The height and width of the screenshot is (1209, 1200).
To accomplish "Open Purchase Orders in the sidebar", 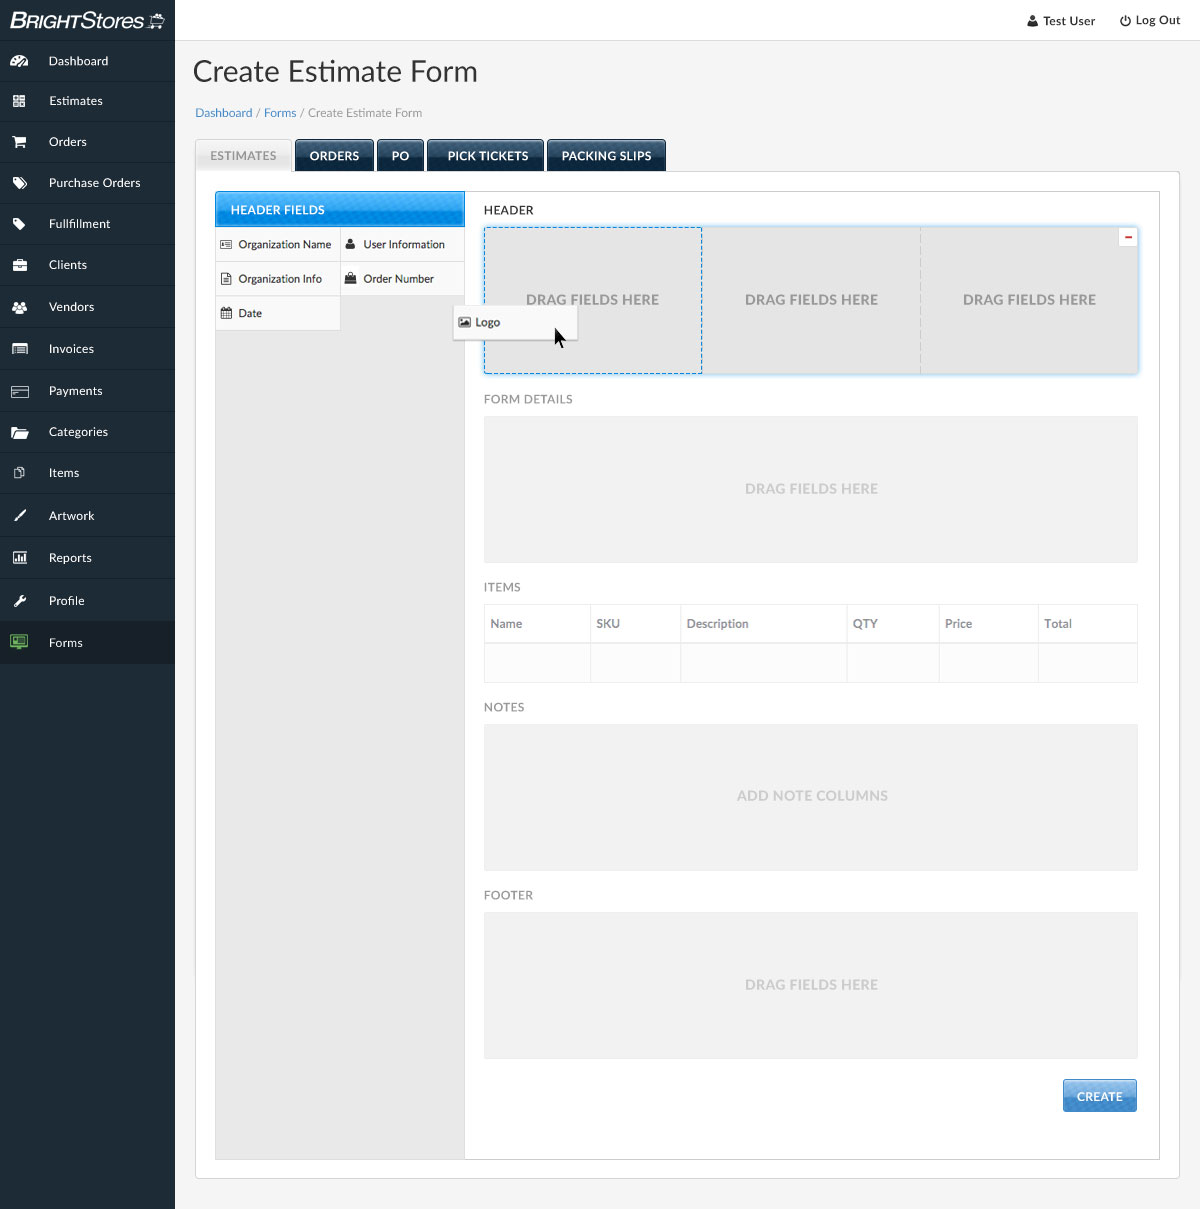I will [x=94, y=183].
